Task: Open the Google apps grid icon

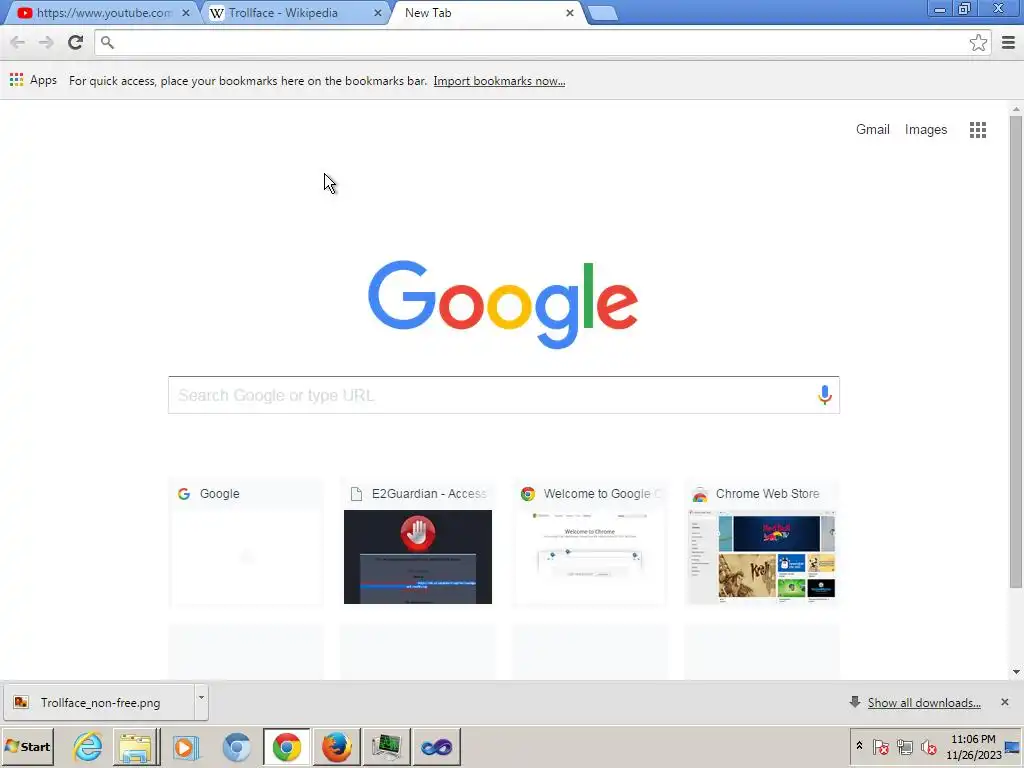Action: pyautogui.click(x=978, y=130)
